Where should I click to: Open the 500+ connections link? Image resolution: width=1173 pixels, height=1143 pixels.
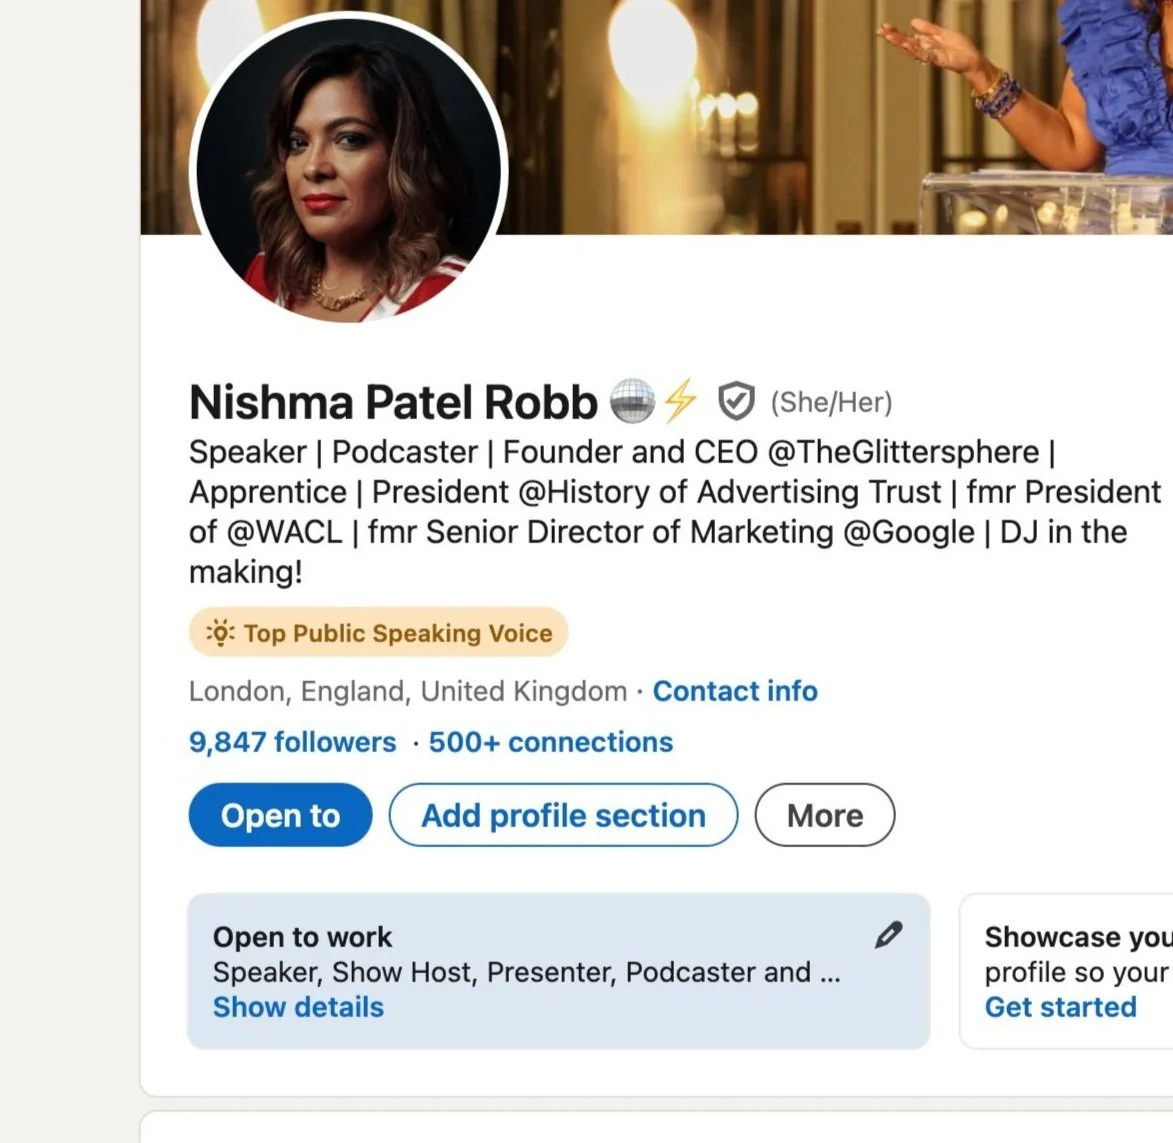point(551,742)
